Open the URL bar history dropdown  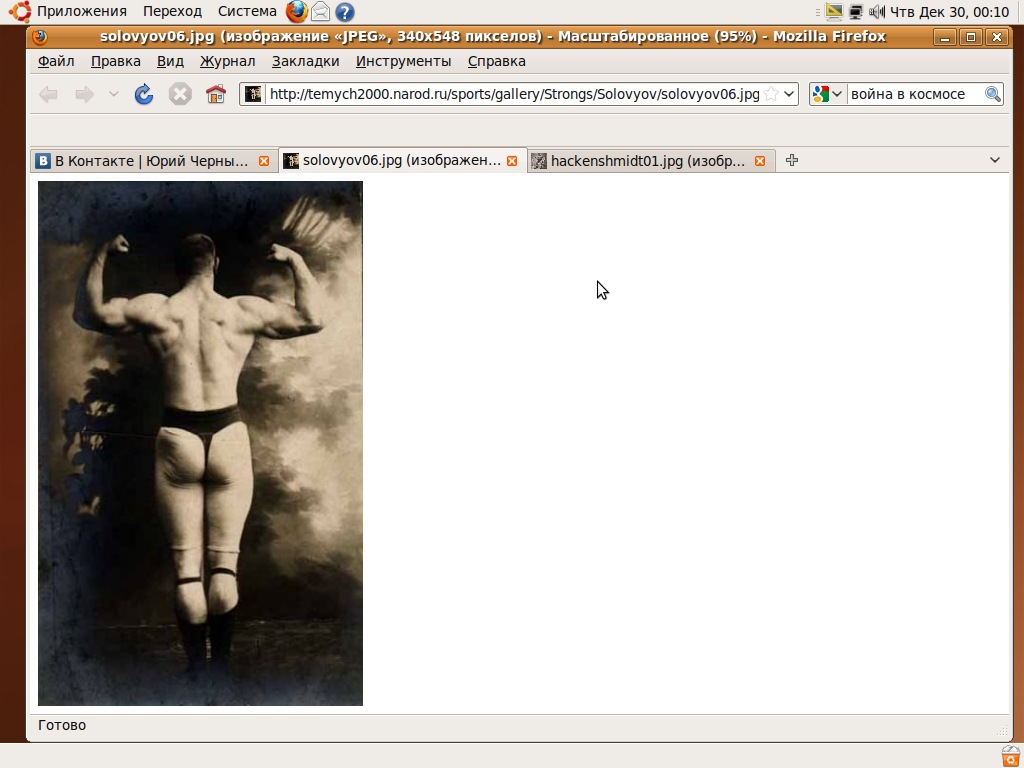(x=789, y=94)
